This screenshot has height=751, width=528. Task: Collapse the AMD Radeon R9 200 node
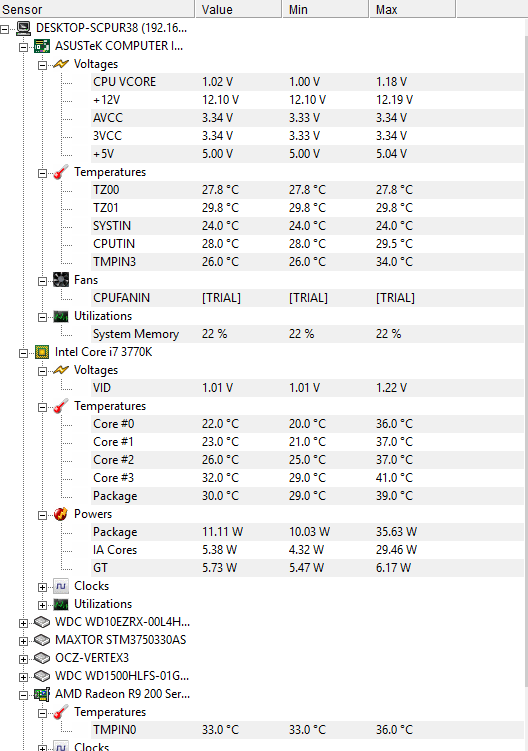coord(23,695)
